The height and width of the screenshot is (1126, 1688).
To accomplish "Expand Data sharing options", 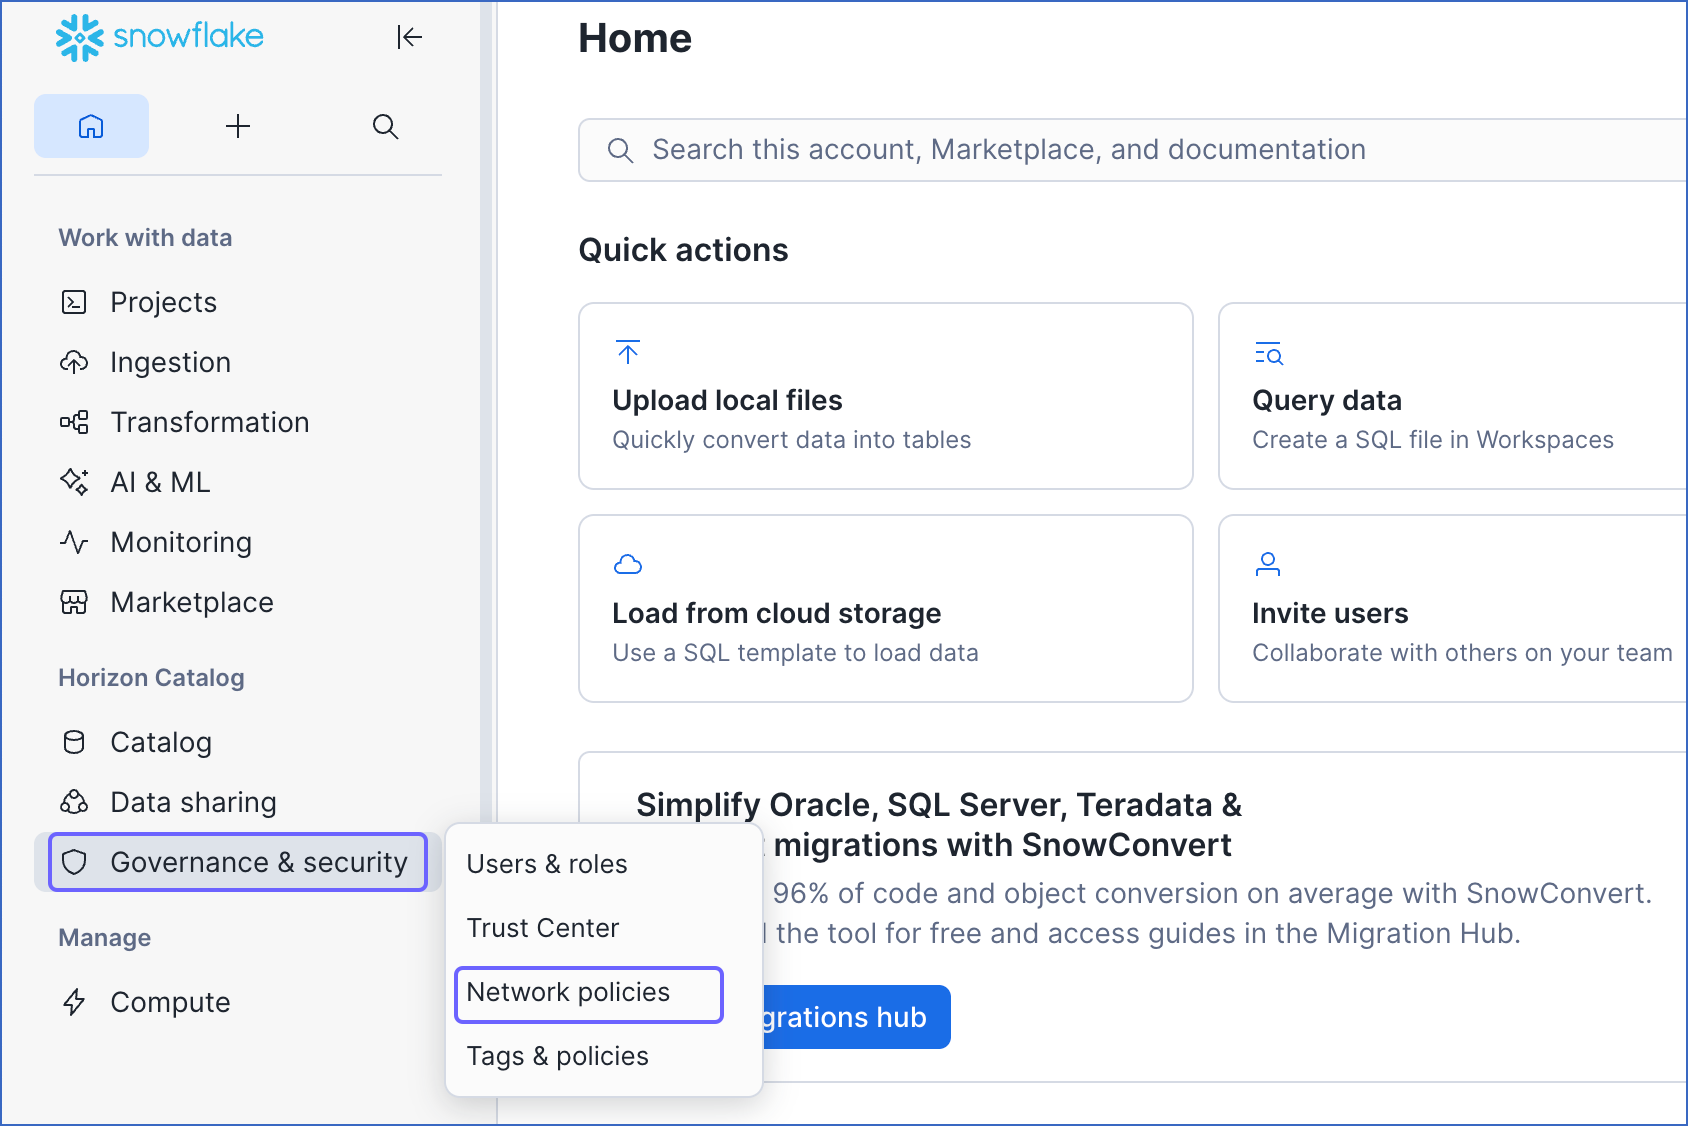I will tap(193, 802).
